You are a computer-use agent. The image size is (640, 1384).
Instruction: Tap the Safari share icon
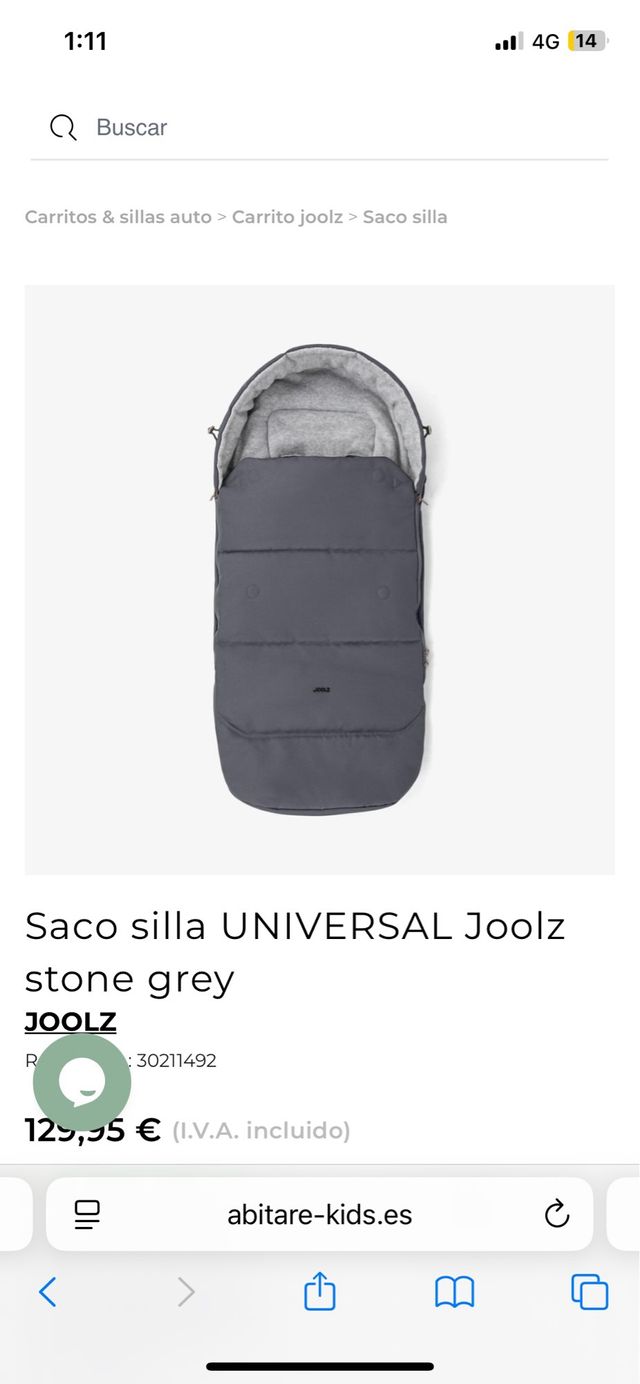[x=319, y=1291]
